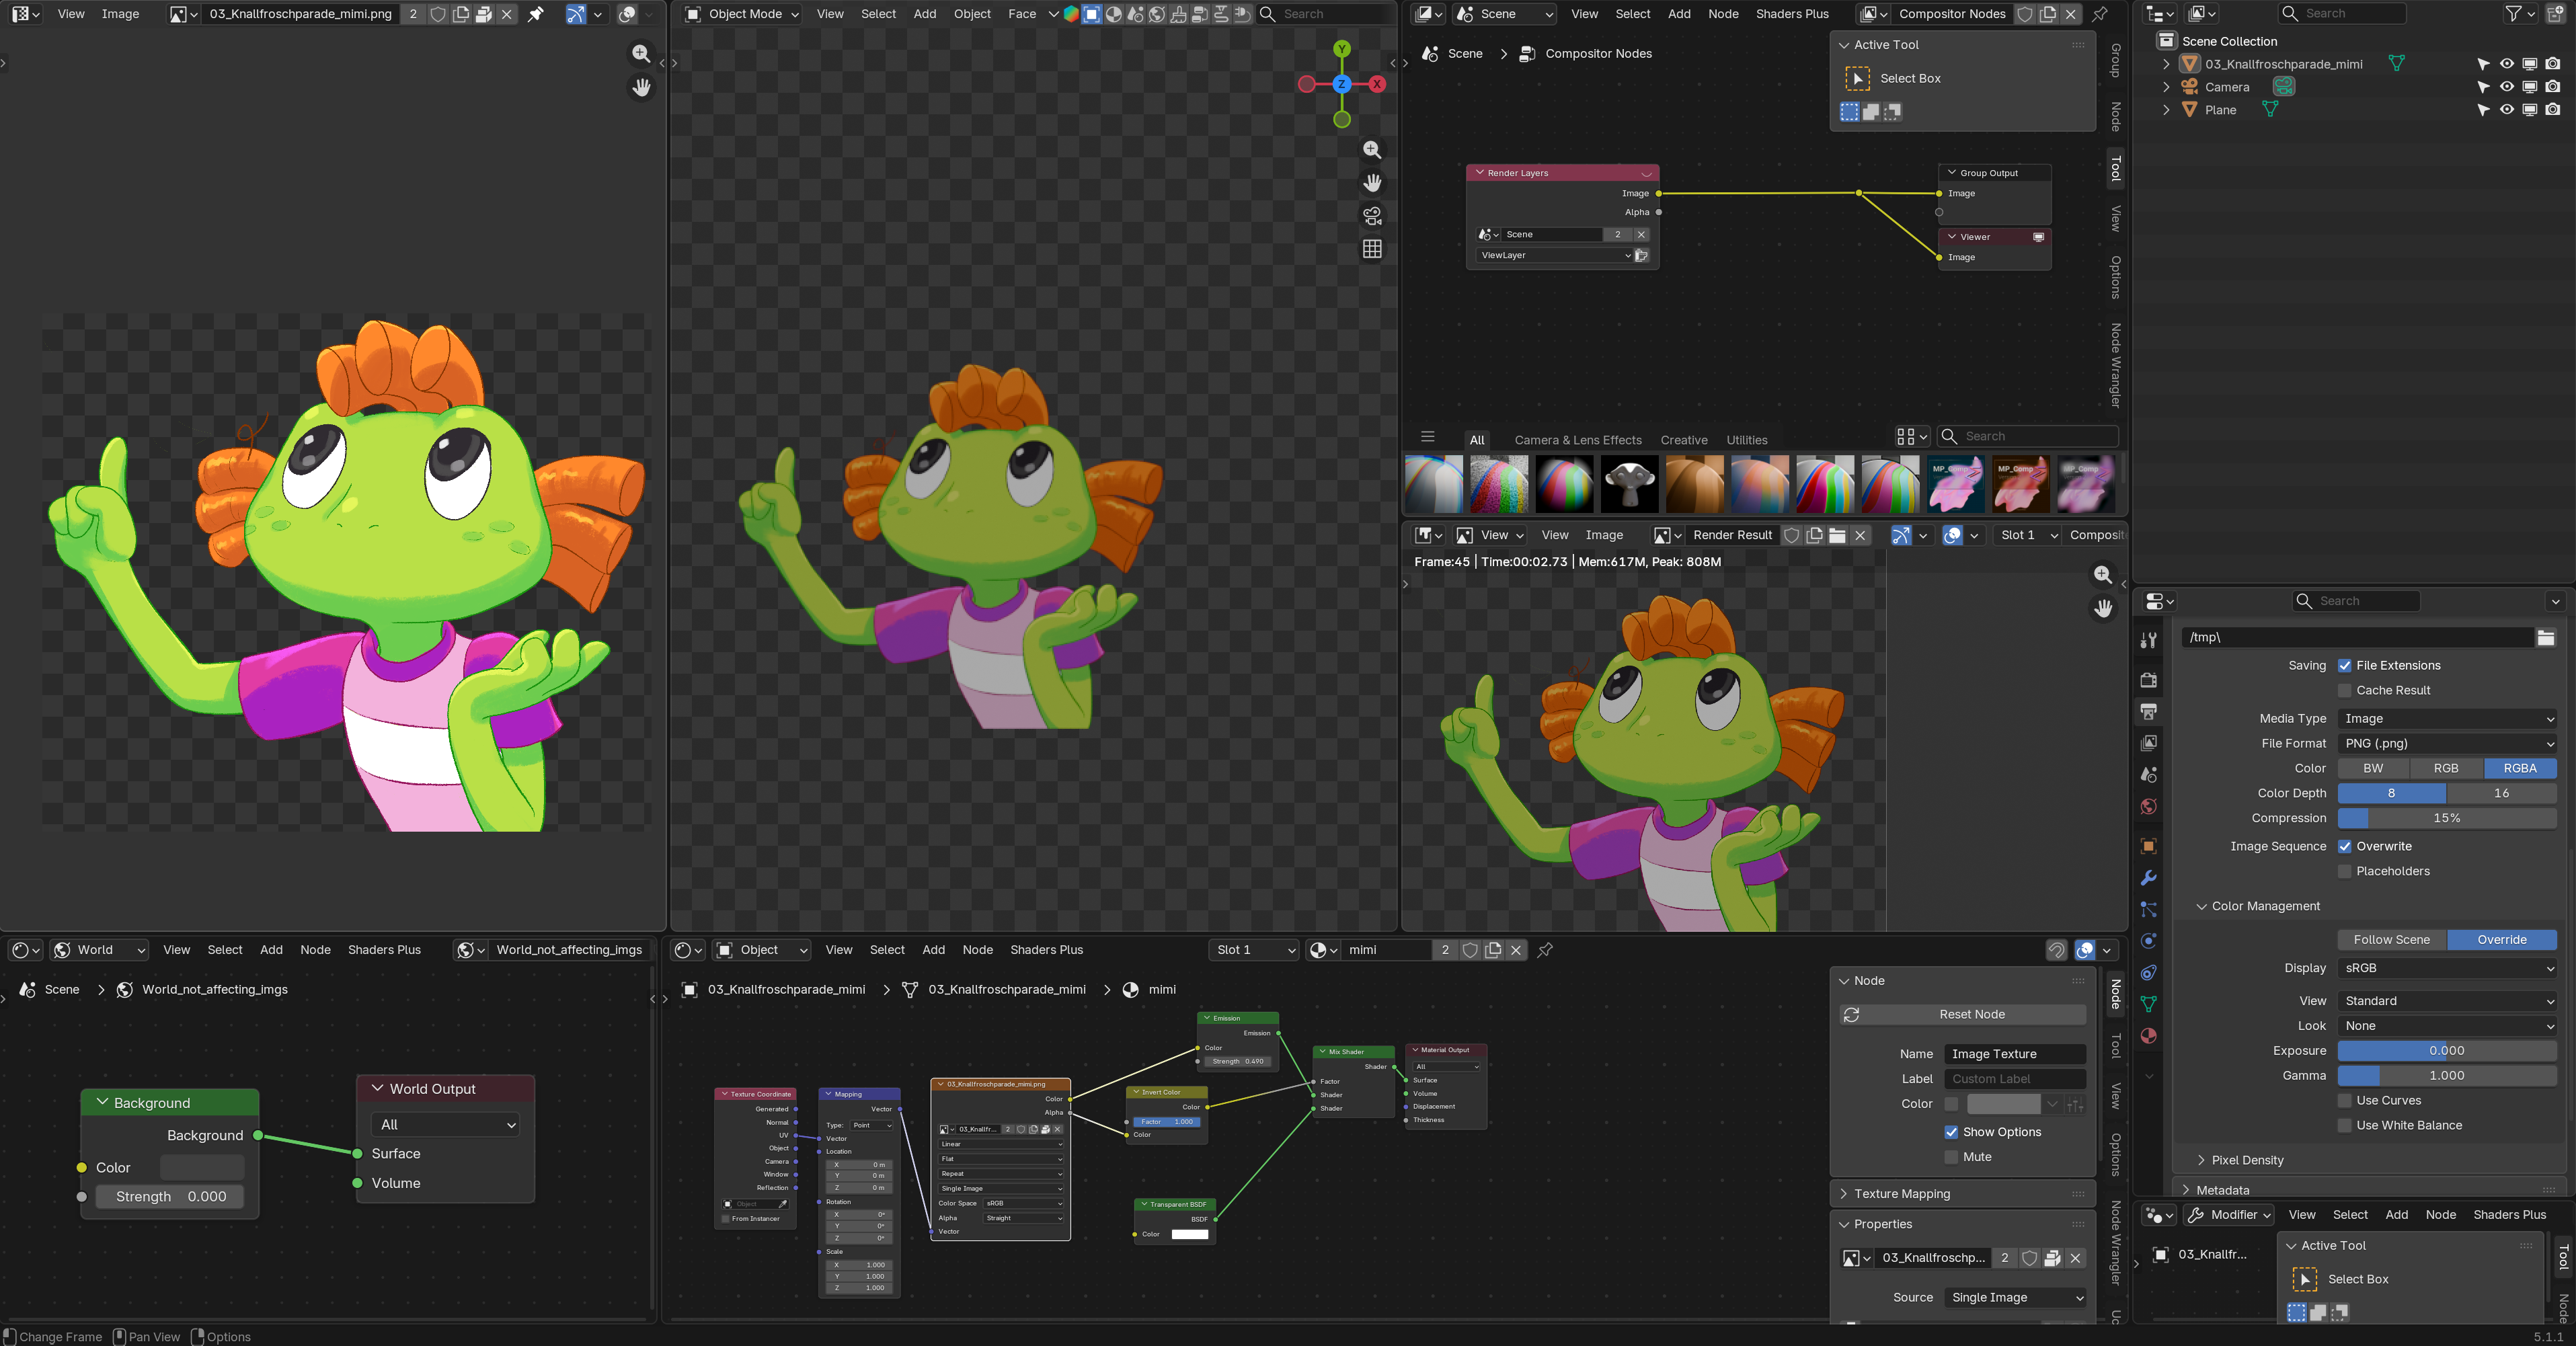Click the 3D viewport camera view icon

click(1372, 215)
